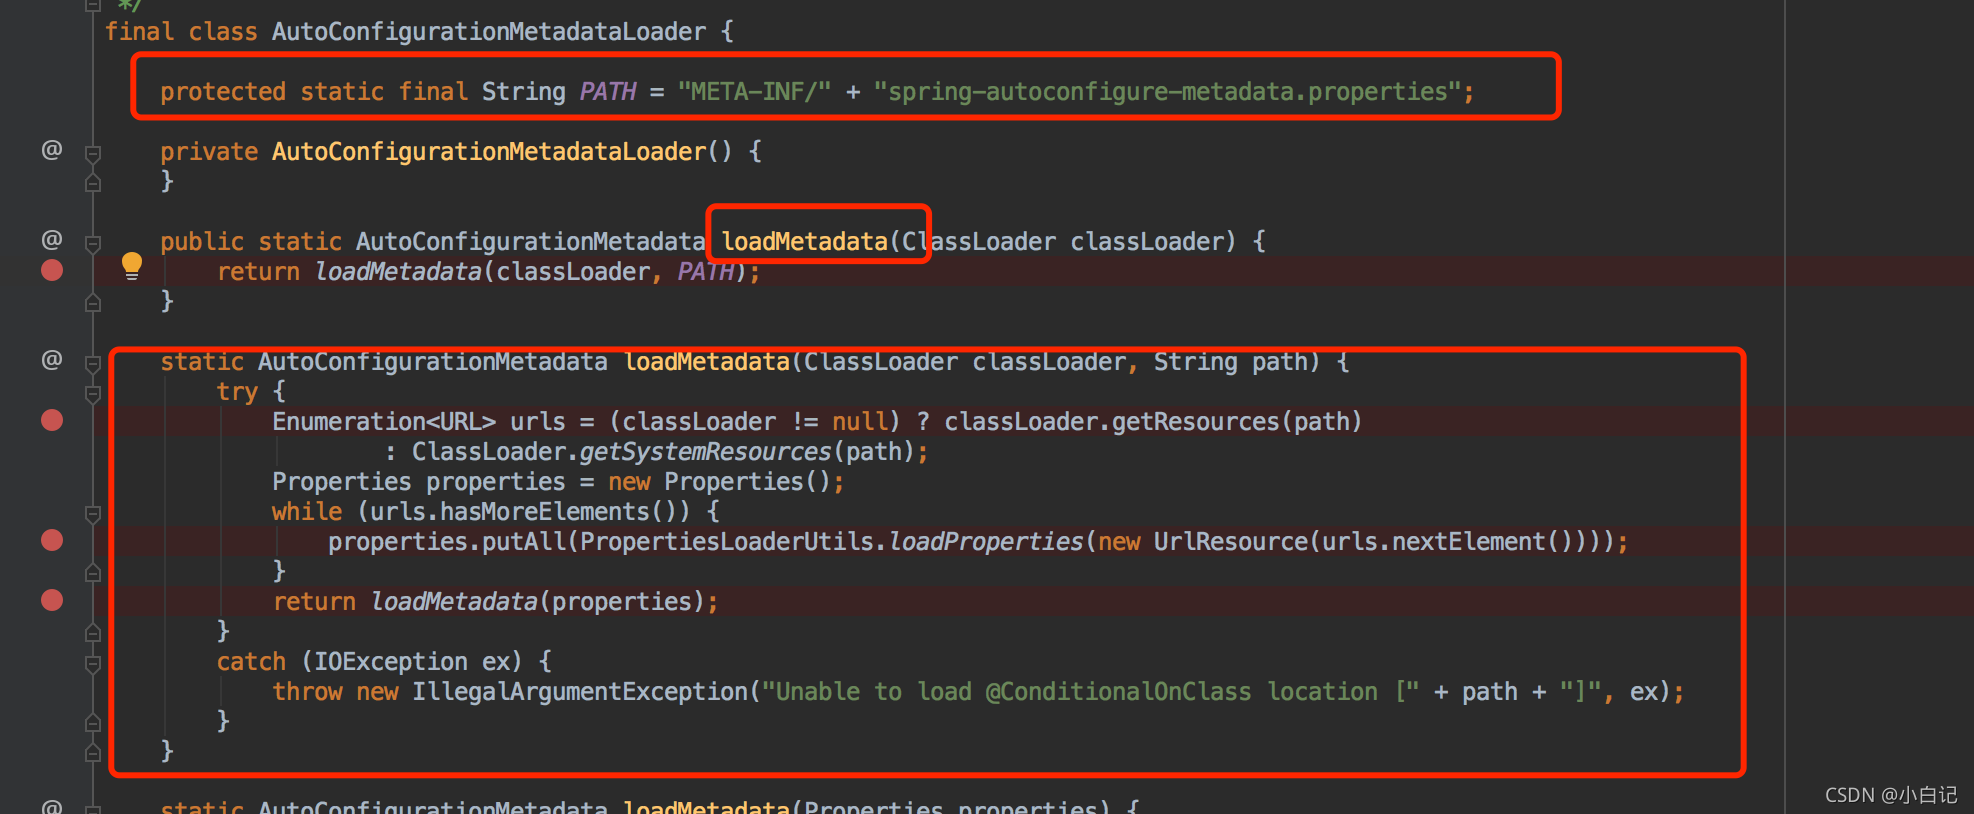This screenshot has height=814, width=1974.
Task: Click the "META-INF/" string literal
Action: click(754, 92)
